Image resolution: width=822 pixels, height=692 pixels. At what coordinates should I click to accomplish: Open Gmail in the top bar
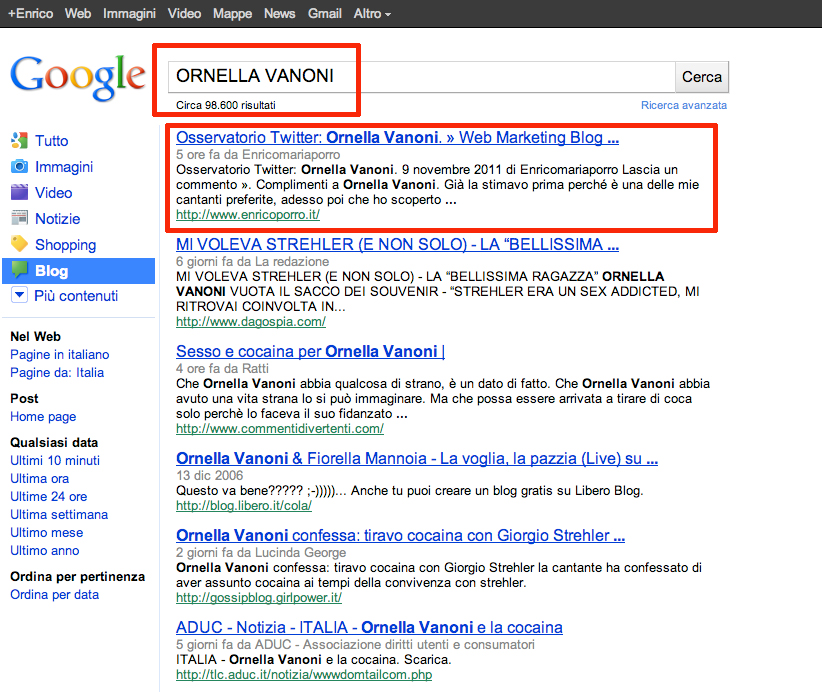(325, 14)
